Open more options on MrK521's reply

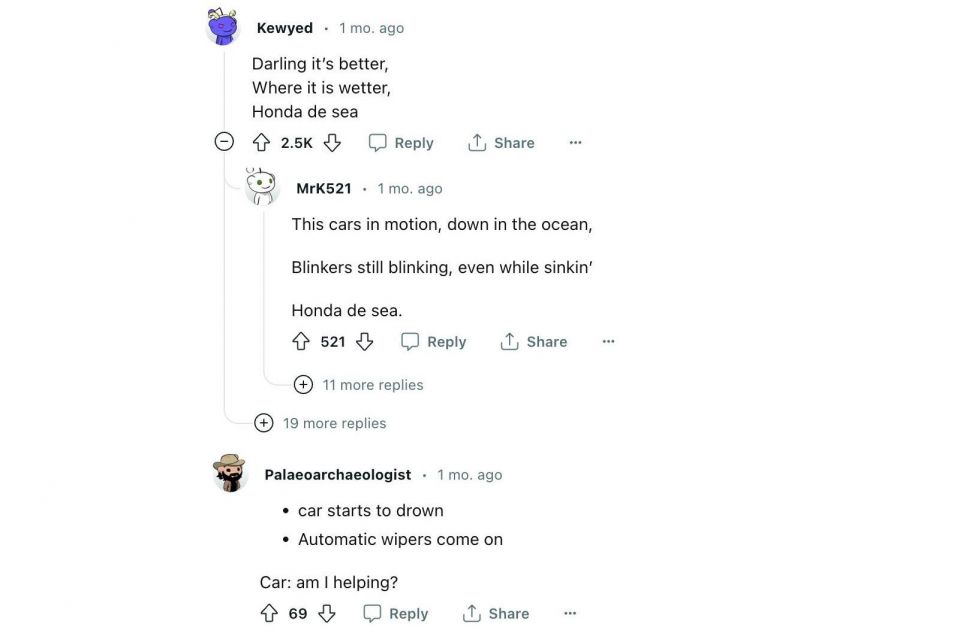coord(608,342)
